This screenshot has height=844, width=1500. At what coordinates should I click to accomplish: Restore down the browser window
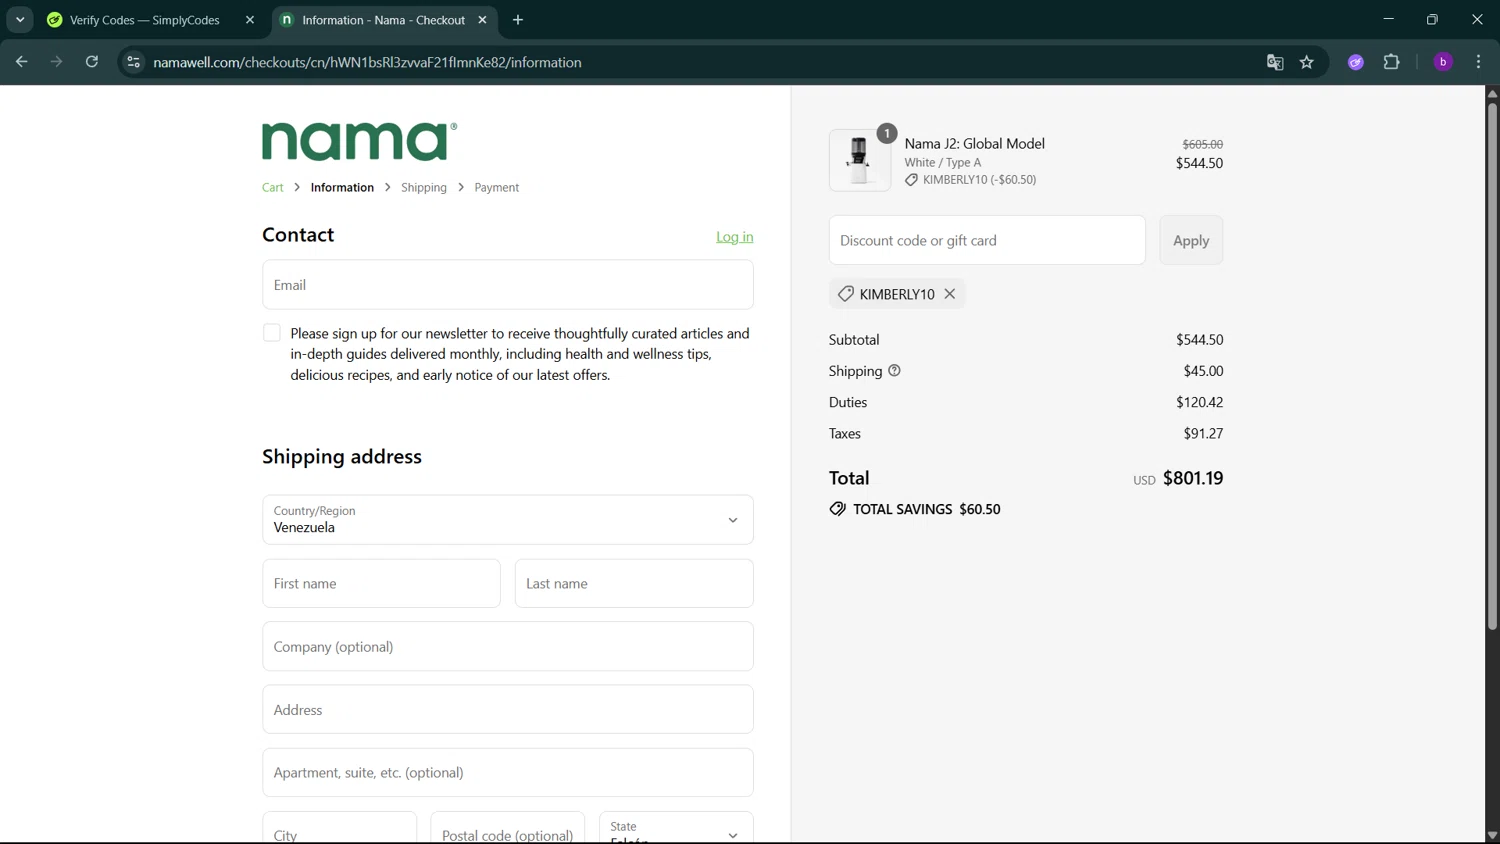1433,20
